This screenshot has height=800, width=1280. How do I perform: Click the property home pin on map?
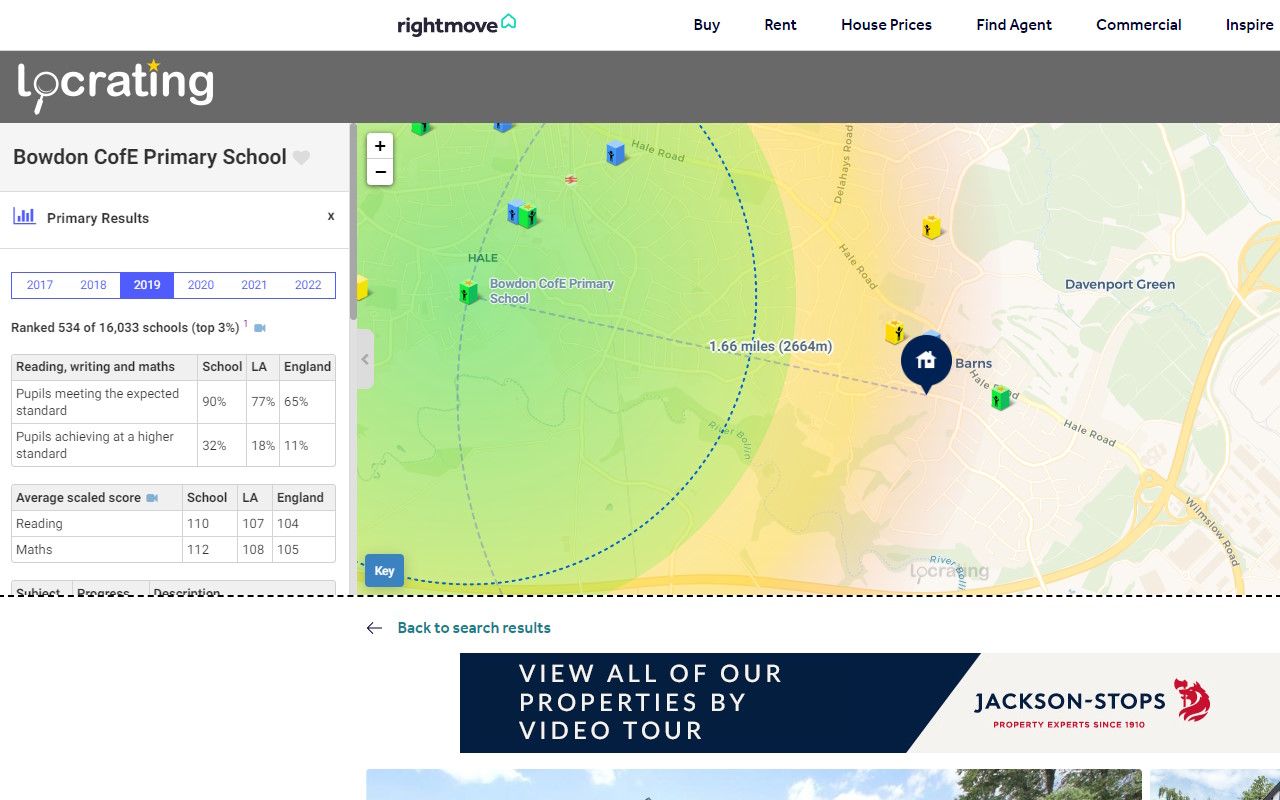click(926, 364)
